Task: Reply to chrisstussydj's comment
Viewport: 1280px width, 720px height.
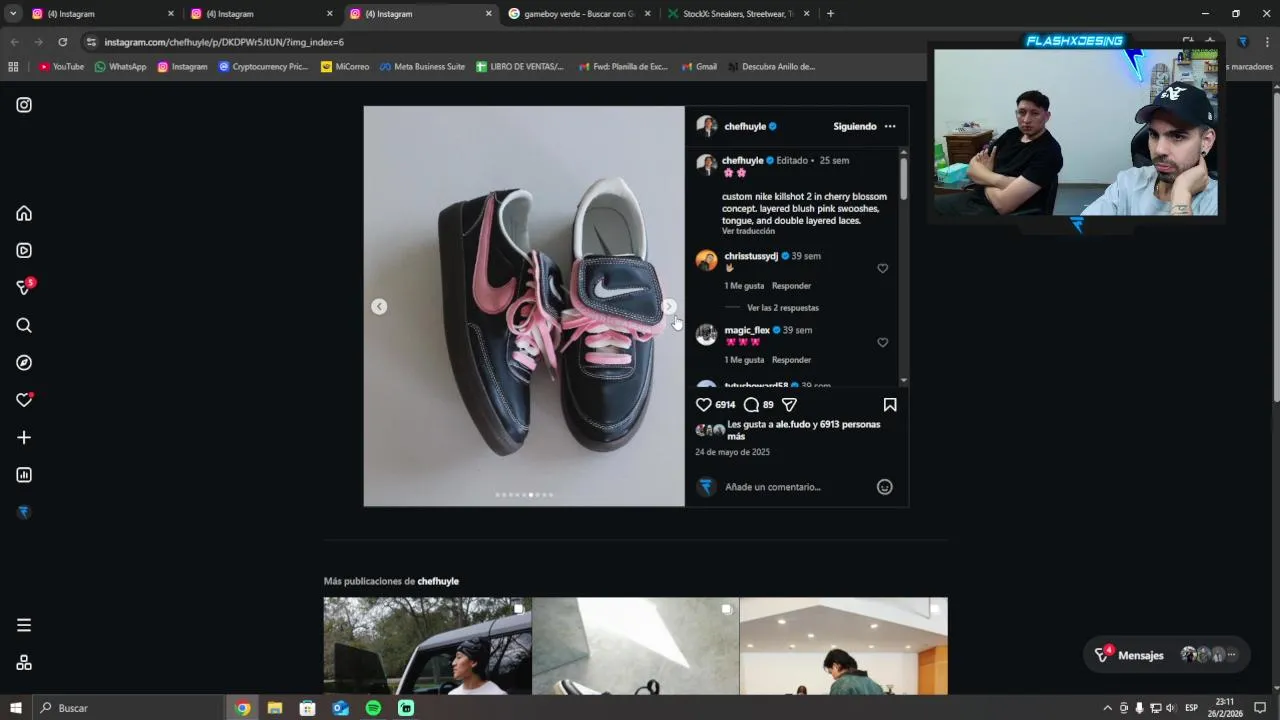Action: tap(791, 286)
